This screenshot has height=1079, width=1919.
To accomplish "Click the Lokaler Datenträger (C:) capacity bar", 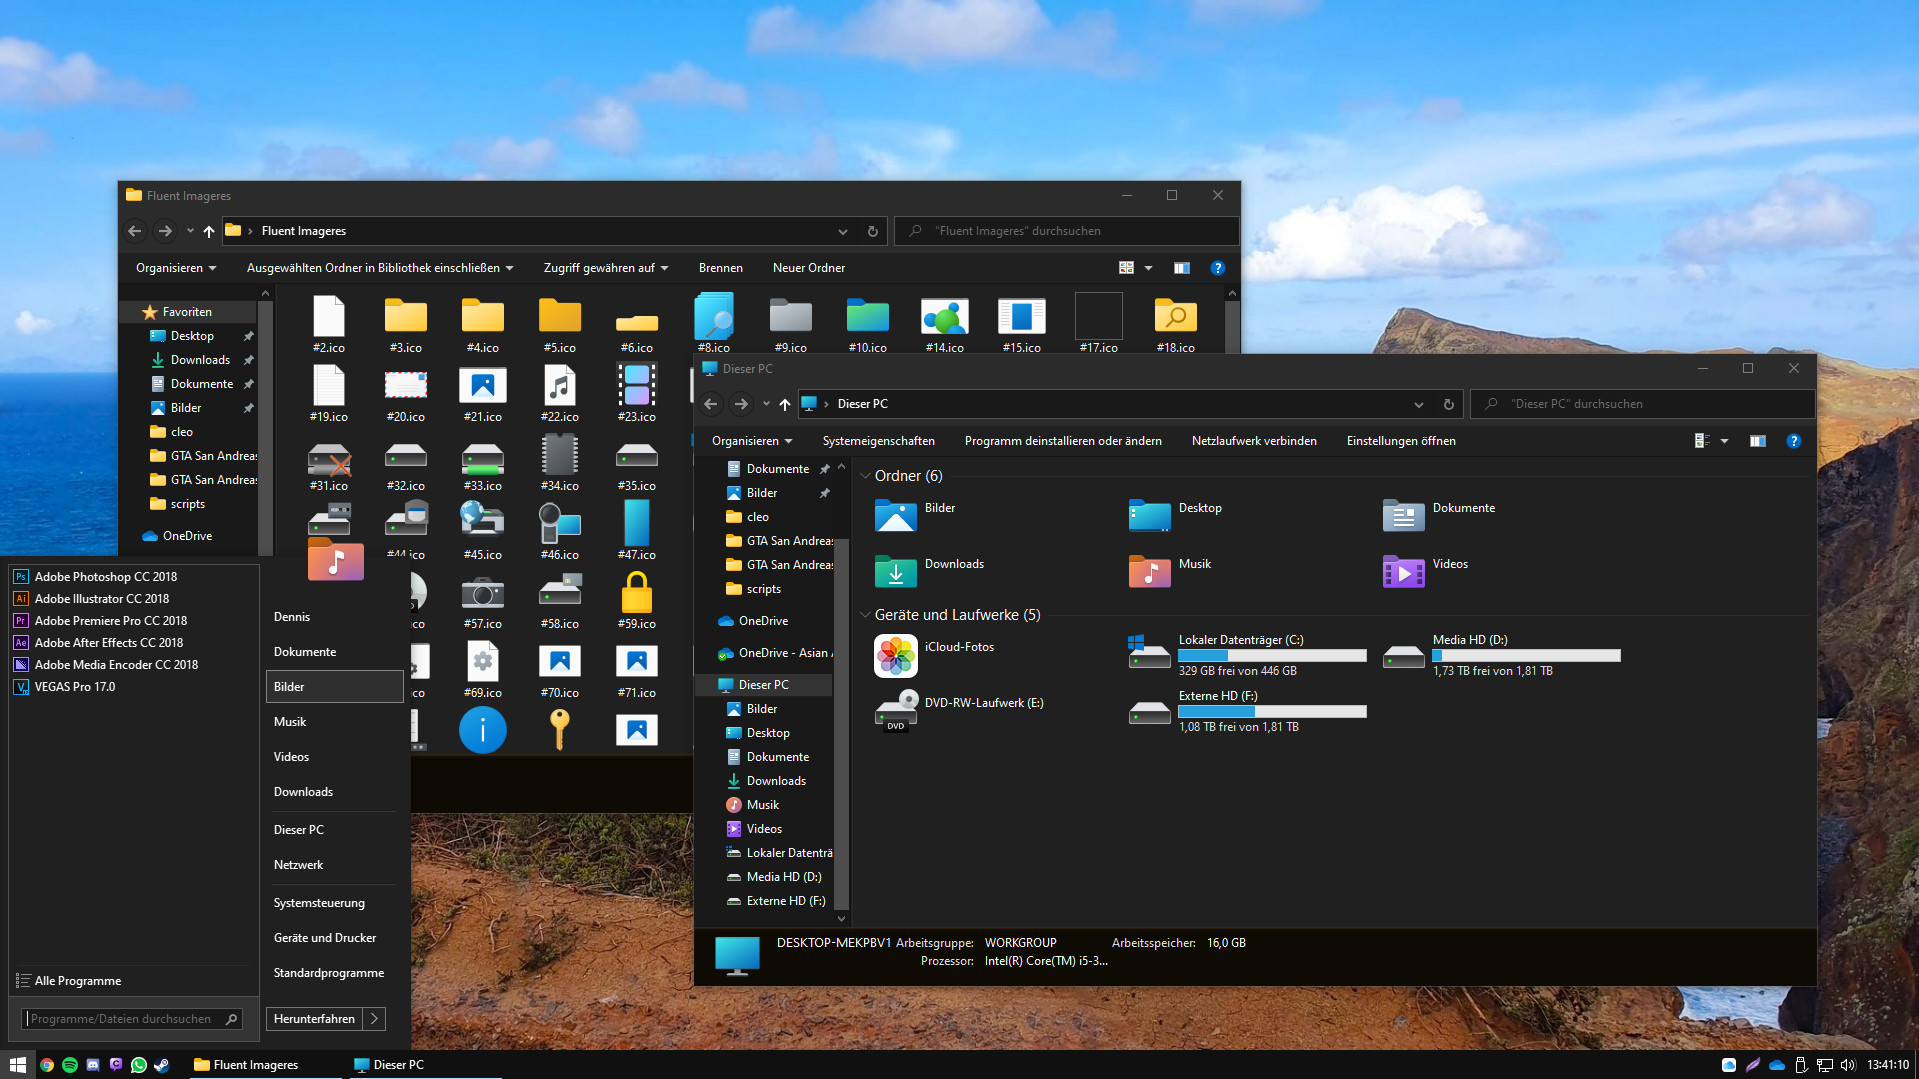I will [1271, 655].
